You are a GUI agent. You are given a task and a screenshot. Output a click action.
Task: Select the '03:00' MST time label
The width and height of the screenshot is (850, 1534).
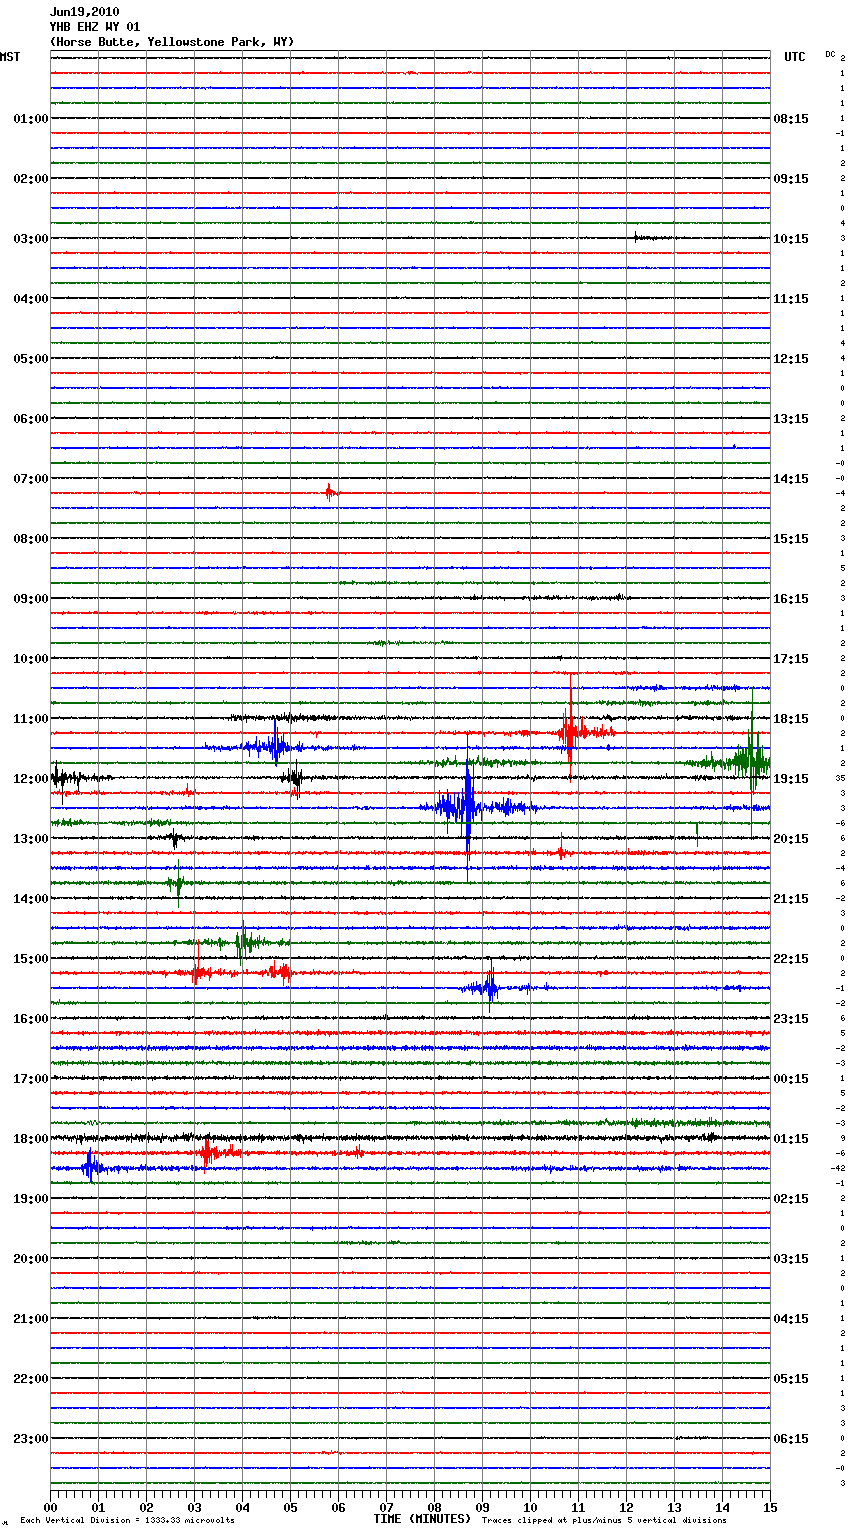click(x=30, y=239)
